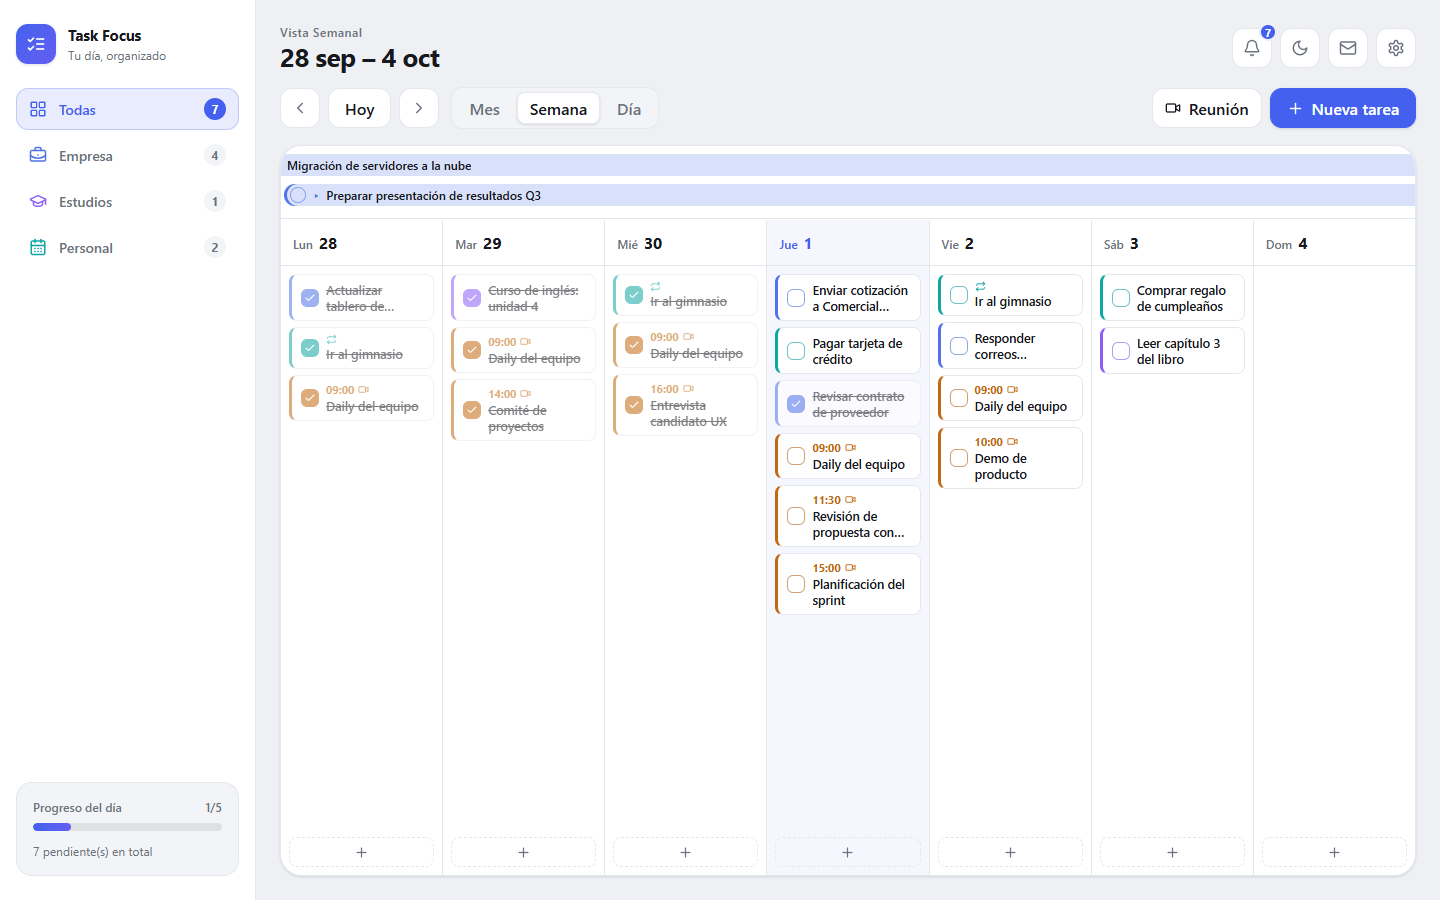Click plus icon under Mar 29 column
This screenshot has width=1440, height=900.
tap(523, 852)
